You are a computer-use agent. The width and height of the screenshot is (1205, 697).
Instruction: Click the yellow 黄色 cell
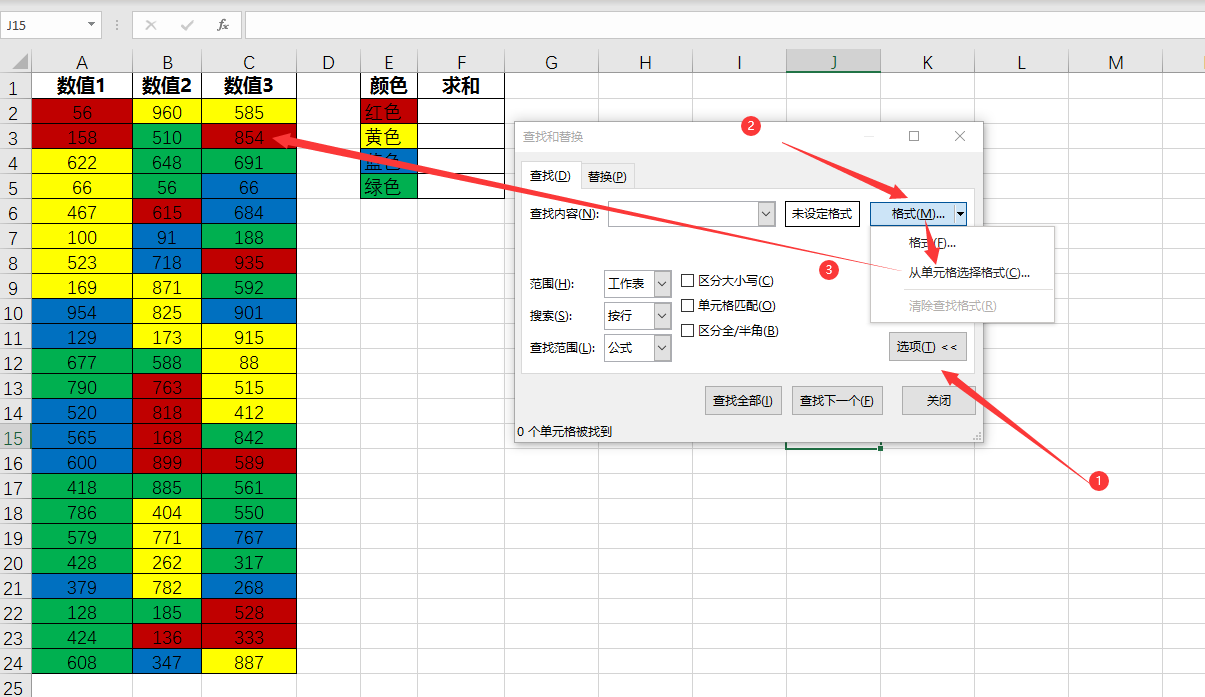tap(389, 136)
